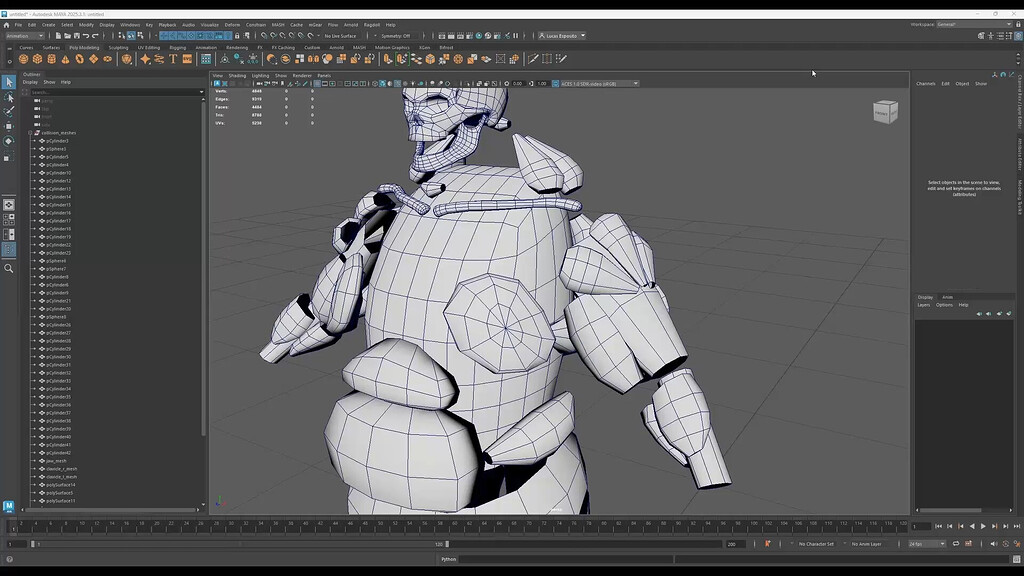1024x576 pixels.
Task: Open the Animation menu set dropdown
Action: click(25, 36)
